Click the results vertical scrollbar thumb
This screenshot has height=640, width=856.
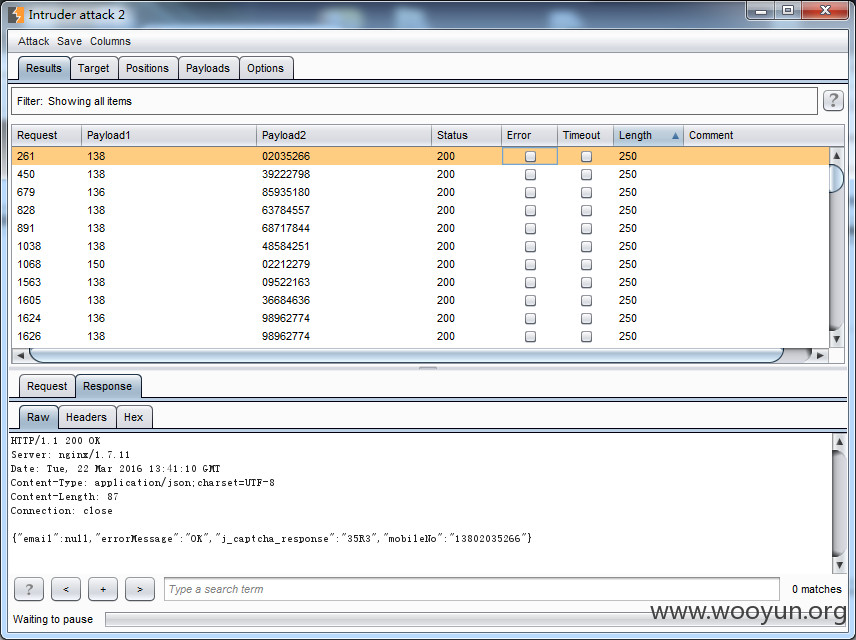(x=836, y=178)
